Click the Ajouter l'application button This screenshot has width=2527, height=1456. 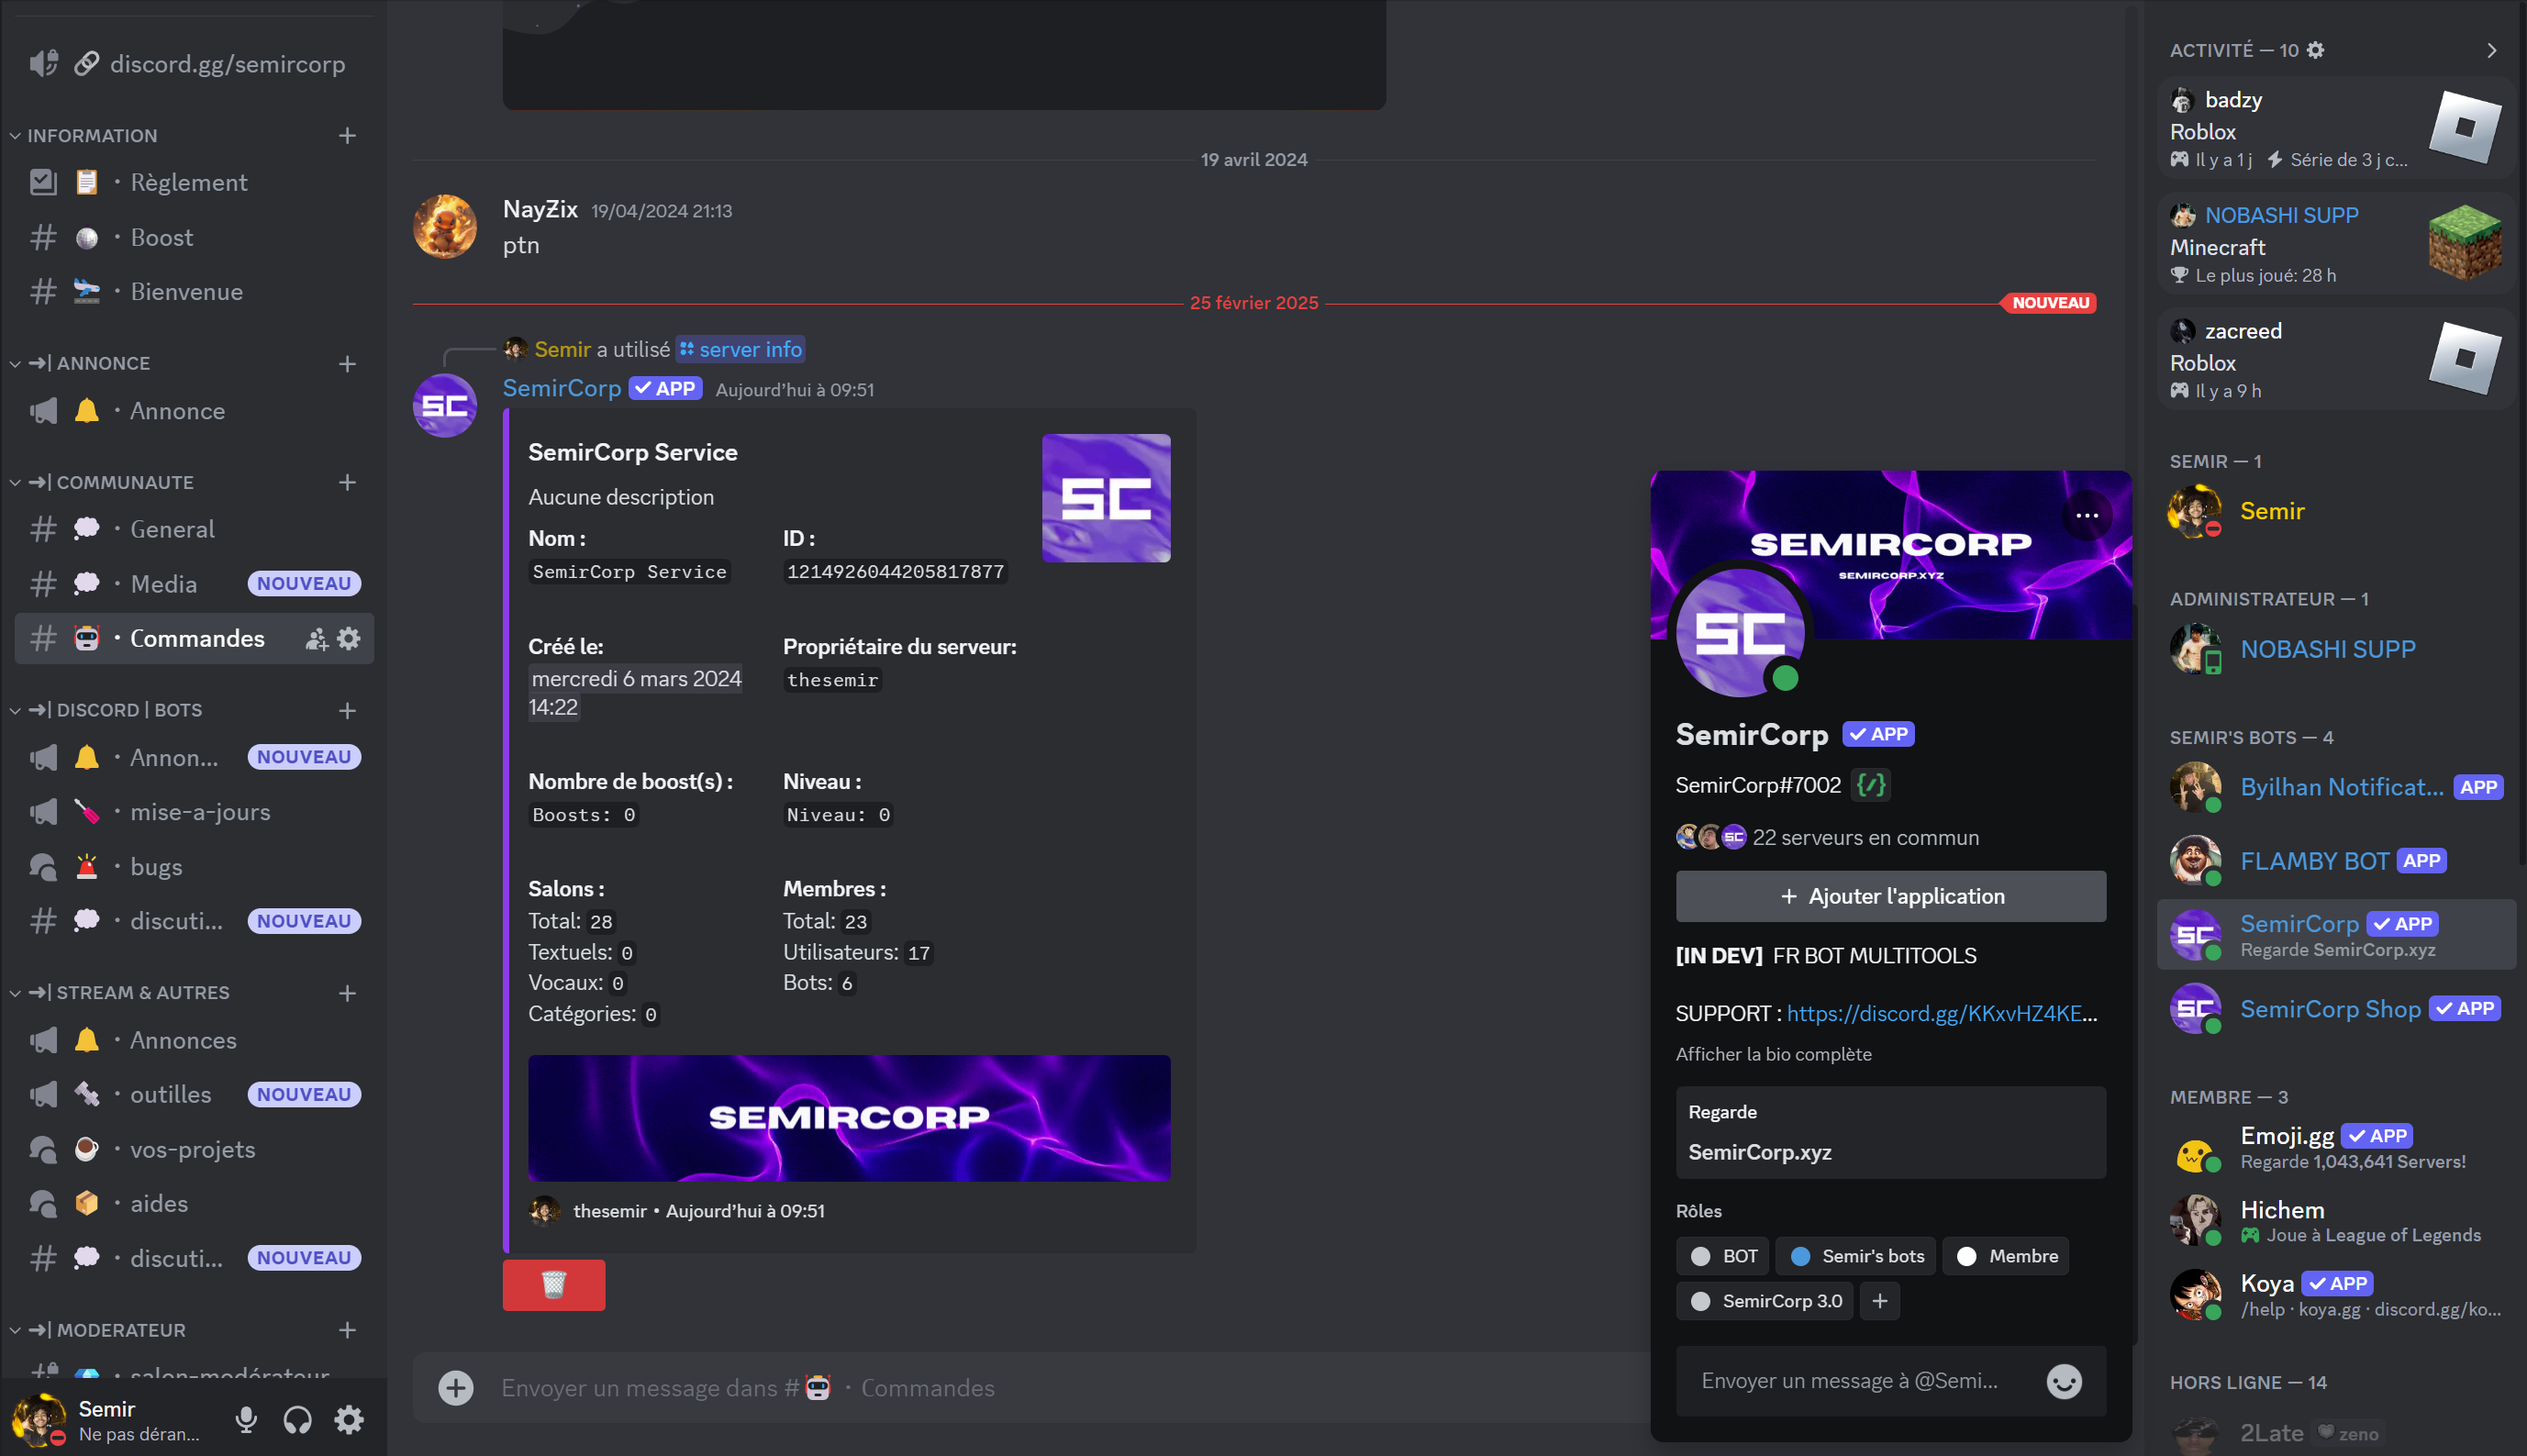[1889, 895]
